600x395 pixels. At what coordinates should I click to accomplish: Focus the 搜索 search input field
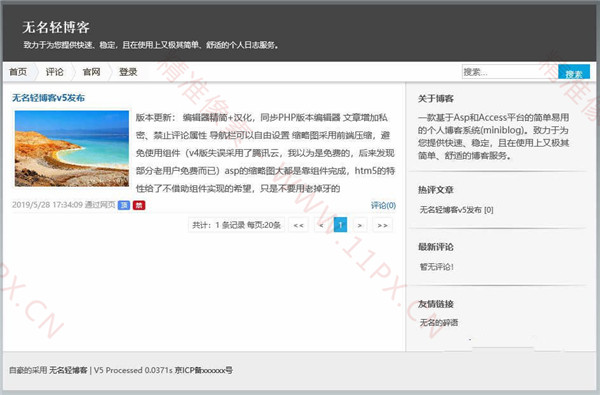coord(510,72)
